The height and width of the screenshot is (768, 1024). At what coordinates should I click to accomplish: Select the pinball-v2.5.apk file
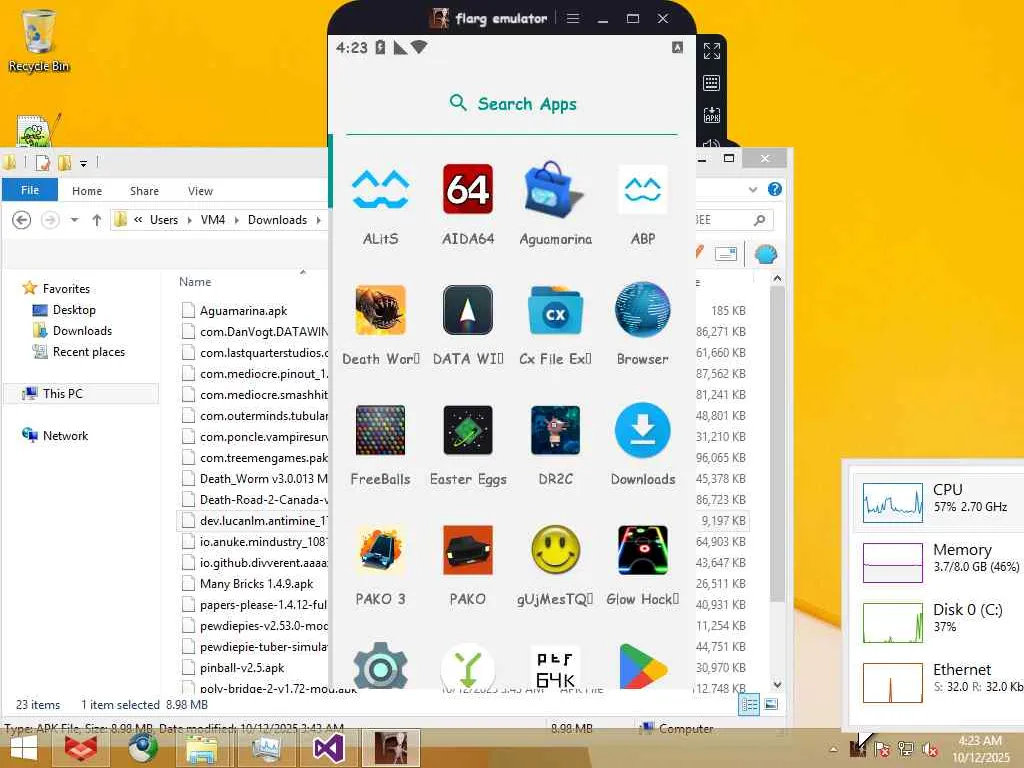click(242, 668)
